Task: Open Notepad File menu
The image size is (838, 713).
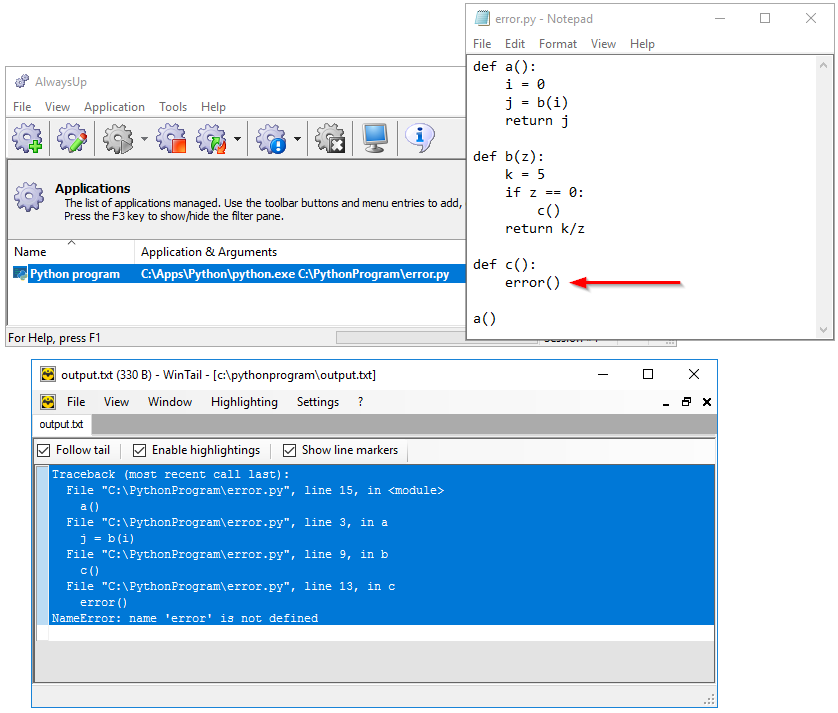Action: pos(482,44)
